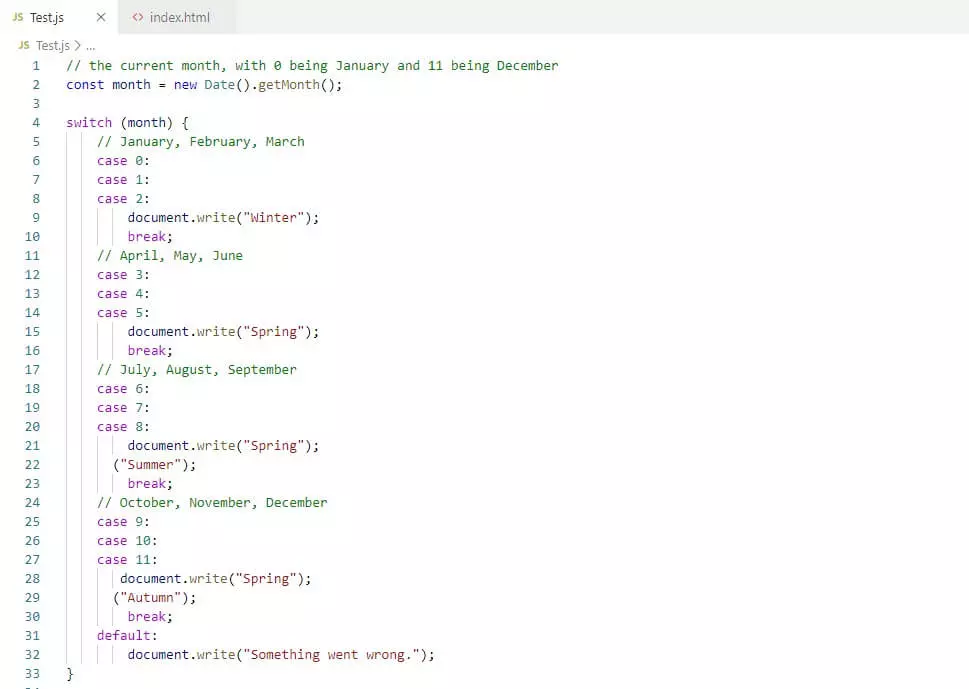Select the Test.js tab label
Screen dimensions: 969x689
click(47, 17)
